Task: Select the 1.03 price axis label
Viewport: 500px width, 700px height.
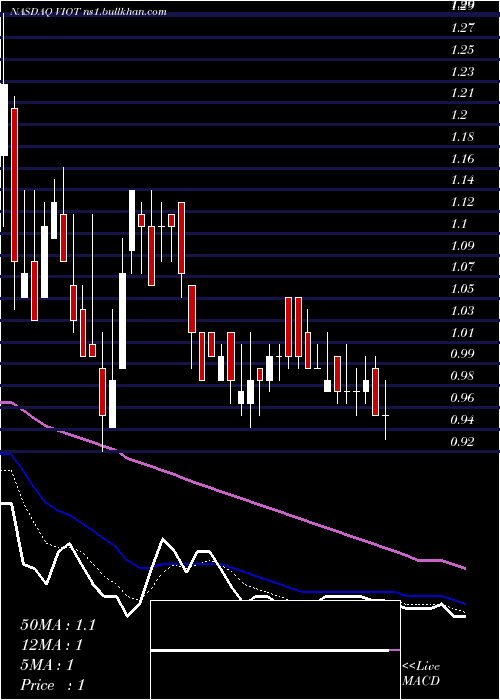Action: tap(462, 311)
